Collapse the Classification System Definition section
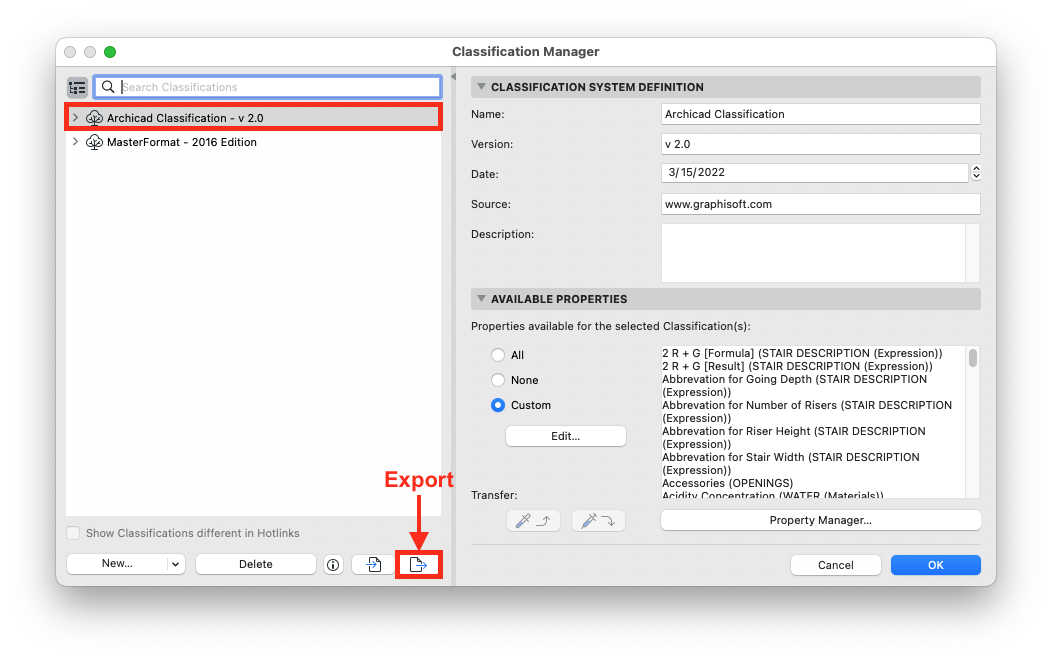The height and width of the screenshot is (660, 1052). (481, 87)
